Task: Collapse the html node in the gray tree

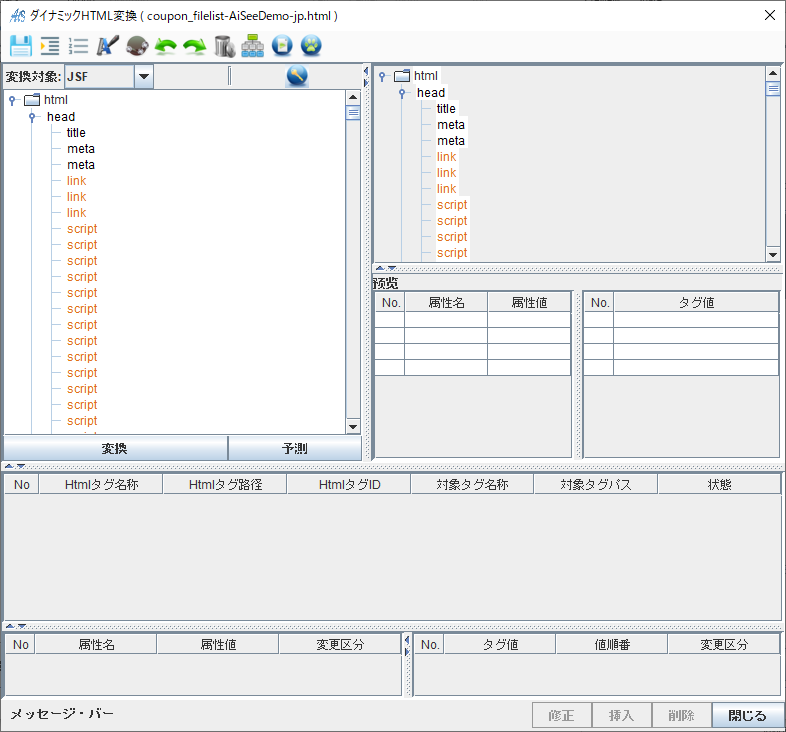Action: (382, 76)
